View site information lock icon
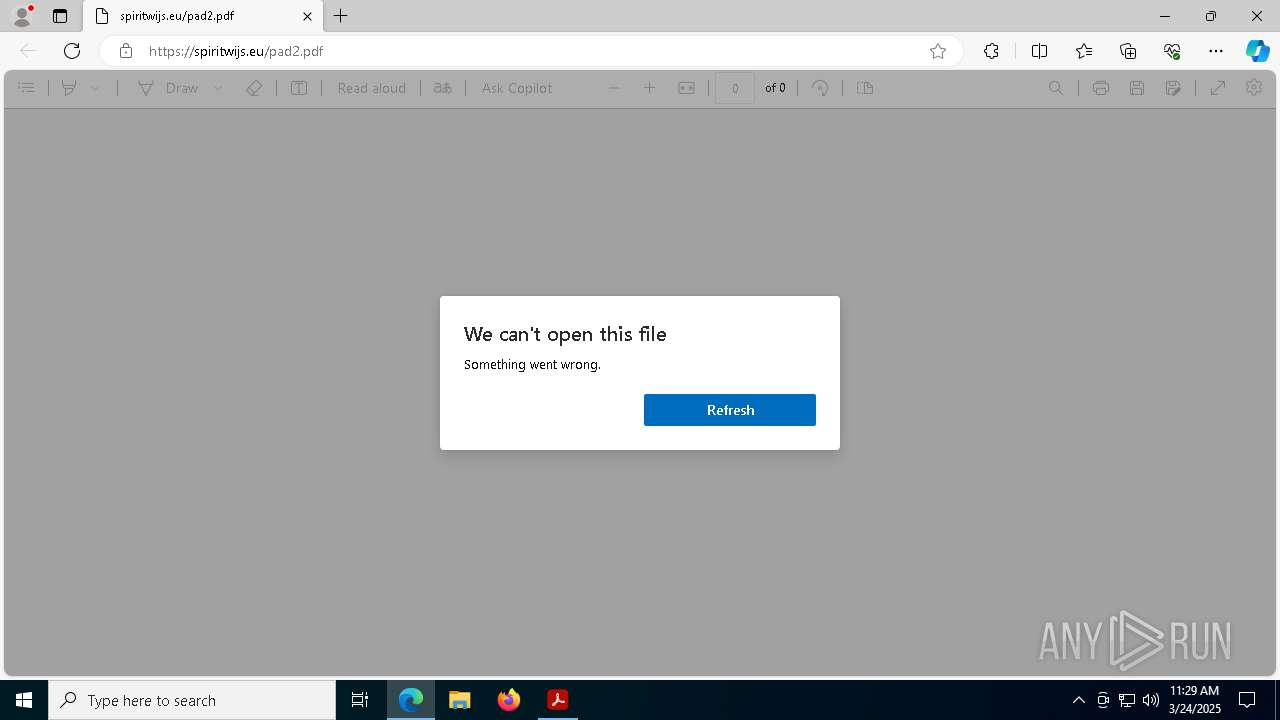Screen dimensions: 1280x720 [x=125, y=51]
